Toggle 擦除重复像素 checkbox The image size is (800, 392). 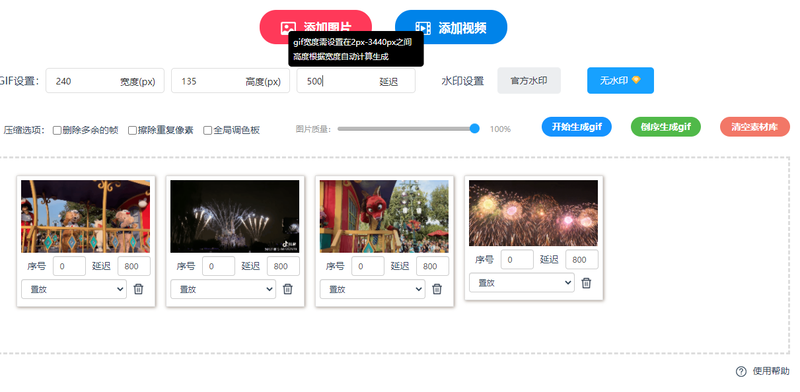click(132, 130)
